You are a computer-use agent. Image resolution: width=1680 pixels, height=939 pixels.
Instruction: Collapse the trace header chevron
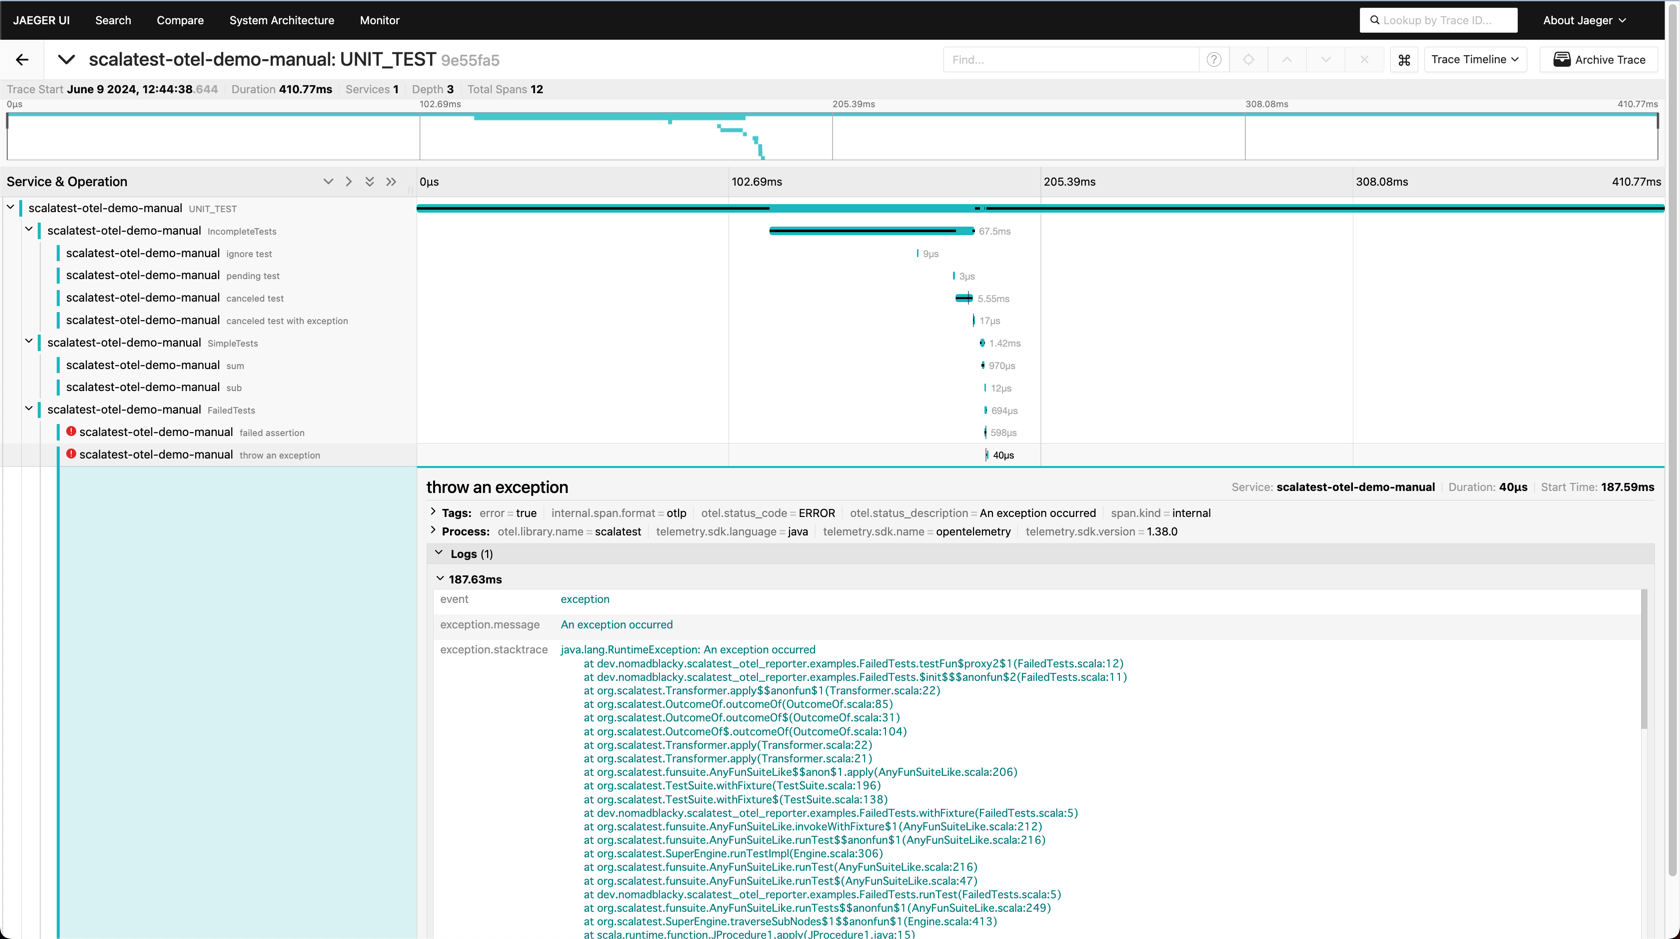click(x=66, y=60)
